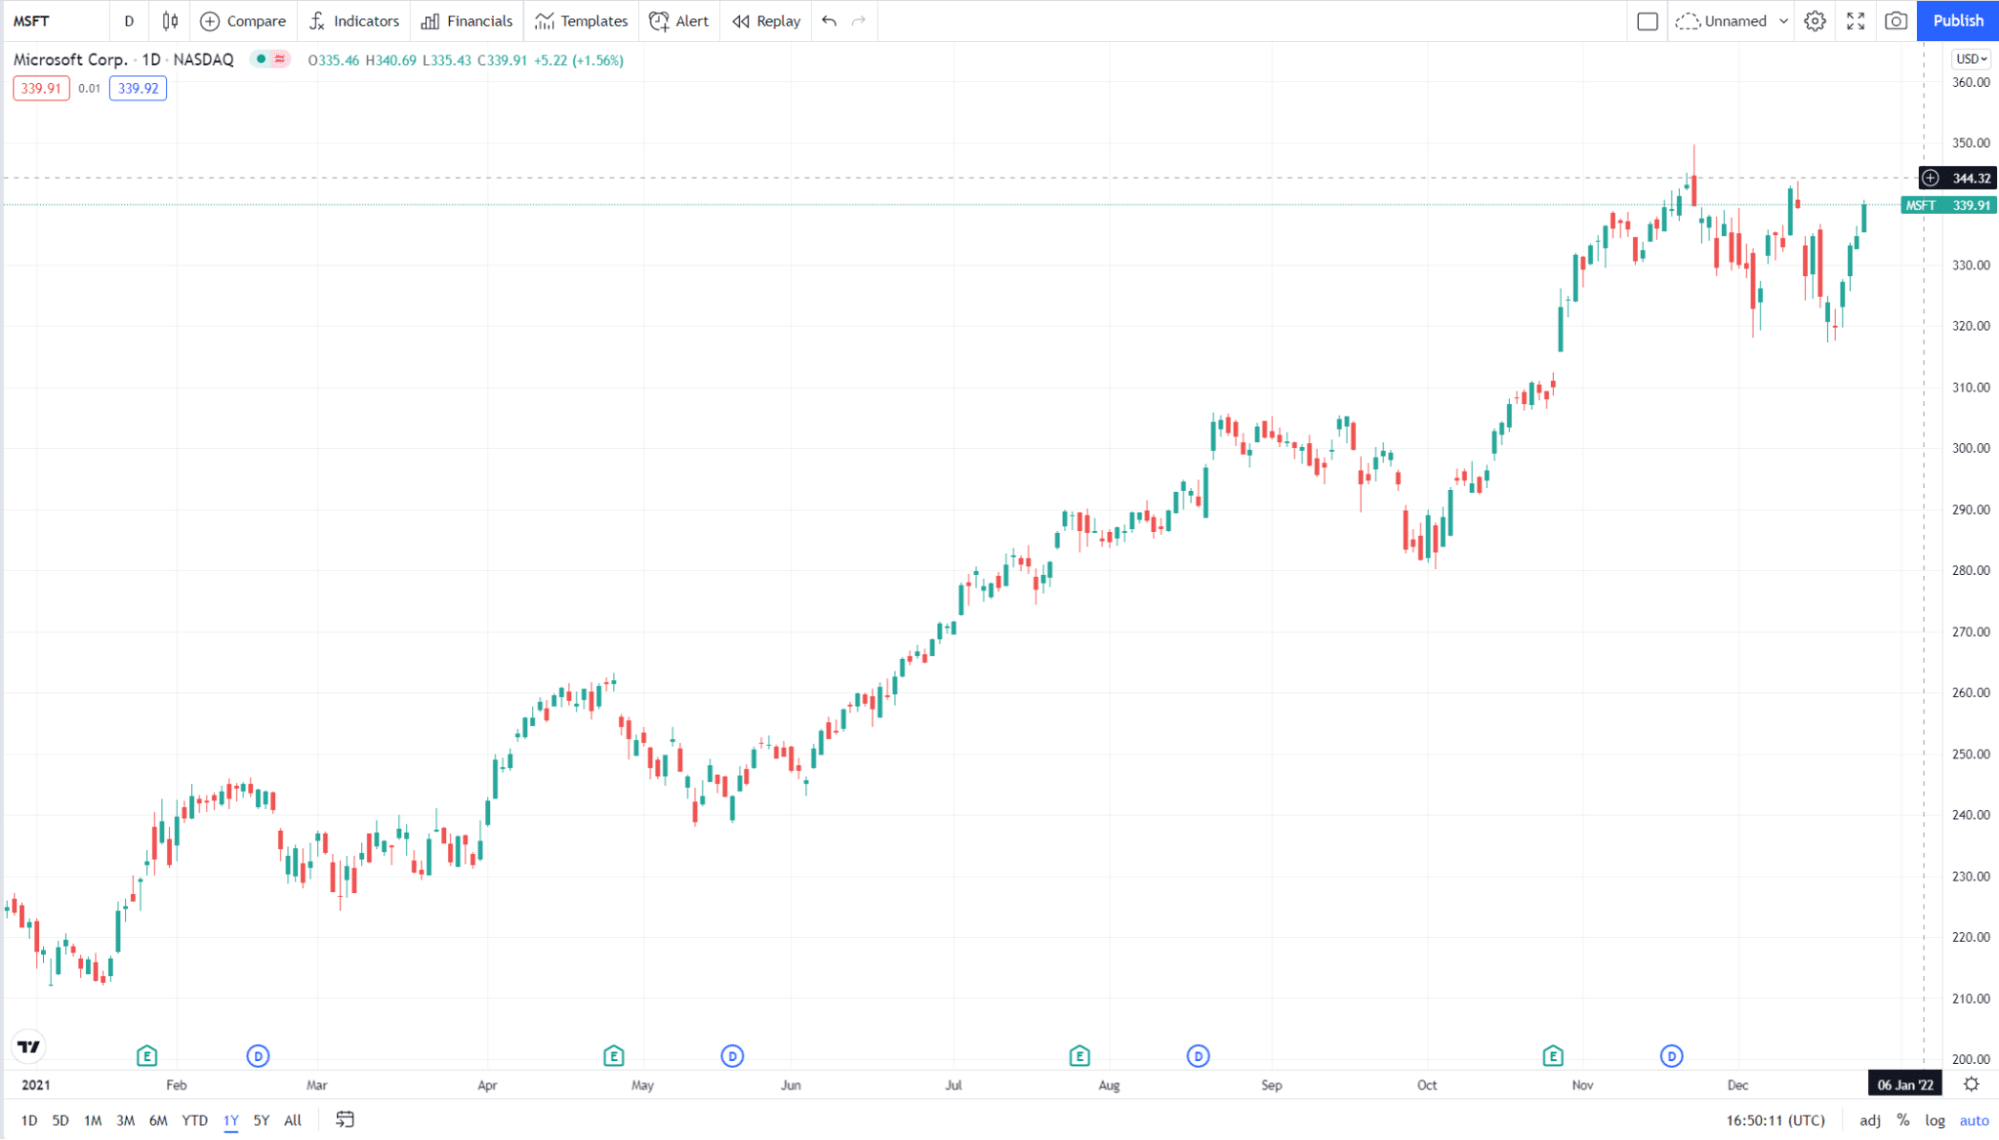Select the YTD date range
The height and width of the screenshot is (1140, 1999).
pos(194,1121)
